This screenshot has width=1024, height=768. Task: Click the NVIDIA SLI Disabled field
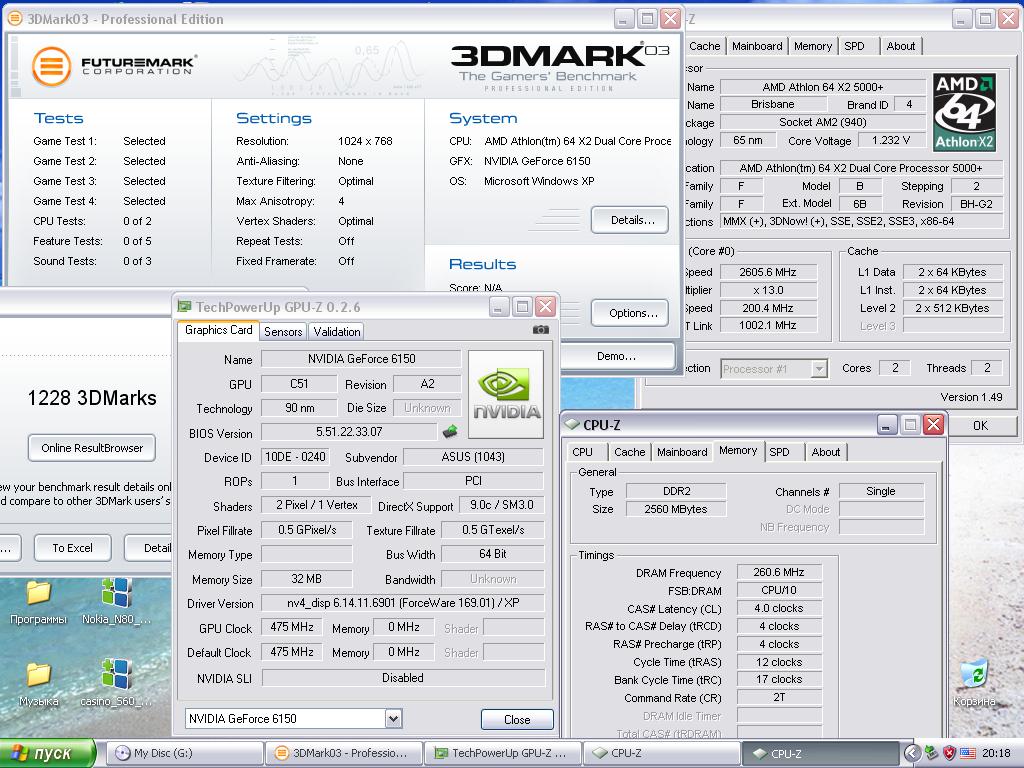pyautogui.click(x=403, y=678)
